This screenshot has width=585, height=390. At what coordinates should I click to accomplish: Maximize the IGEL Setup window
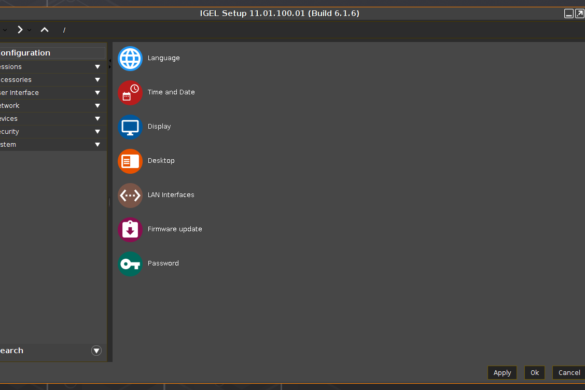point(580,14)
